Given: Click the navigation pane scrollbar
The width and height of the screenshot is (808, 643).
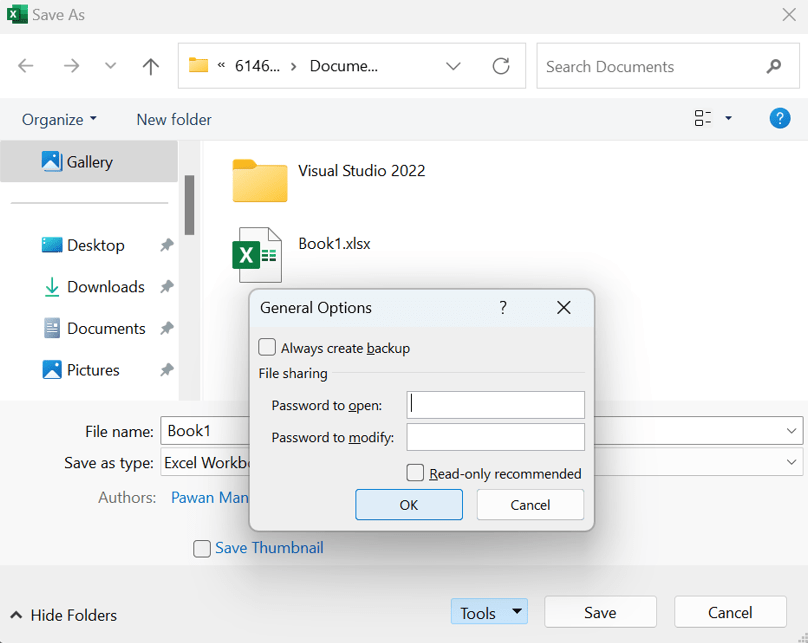Looking at the screenshot, I should point(189,205).
